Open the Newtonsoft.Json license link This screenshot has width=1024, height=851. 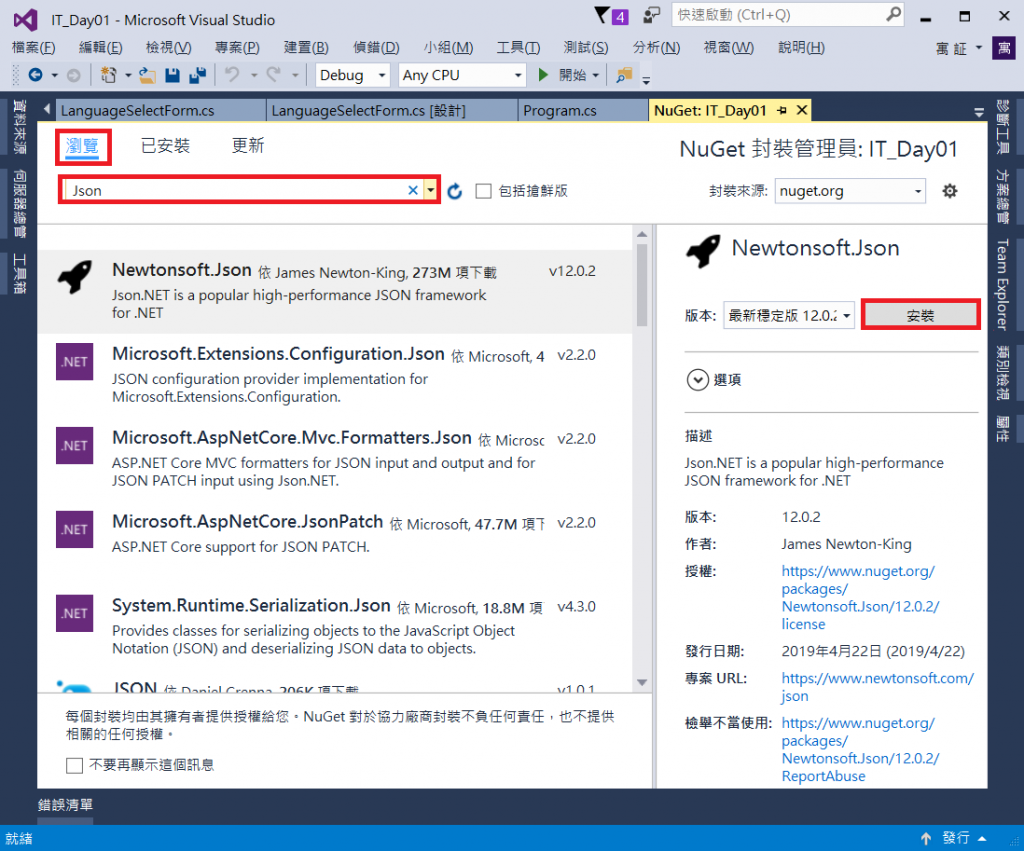coord(860,598)
